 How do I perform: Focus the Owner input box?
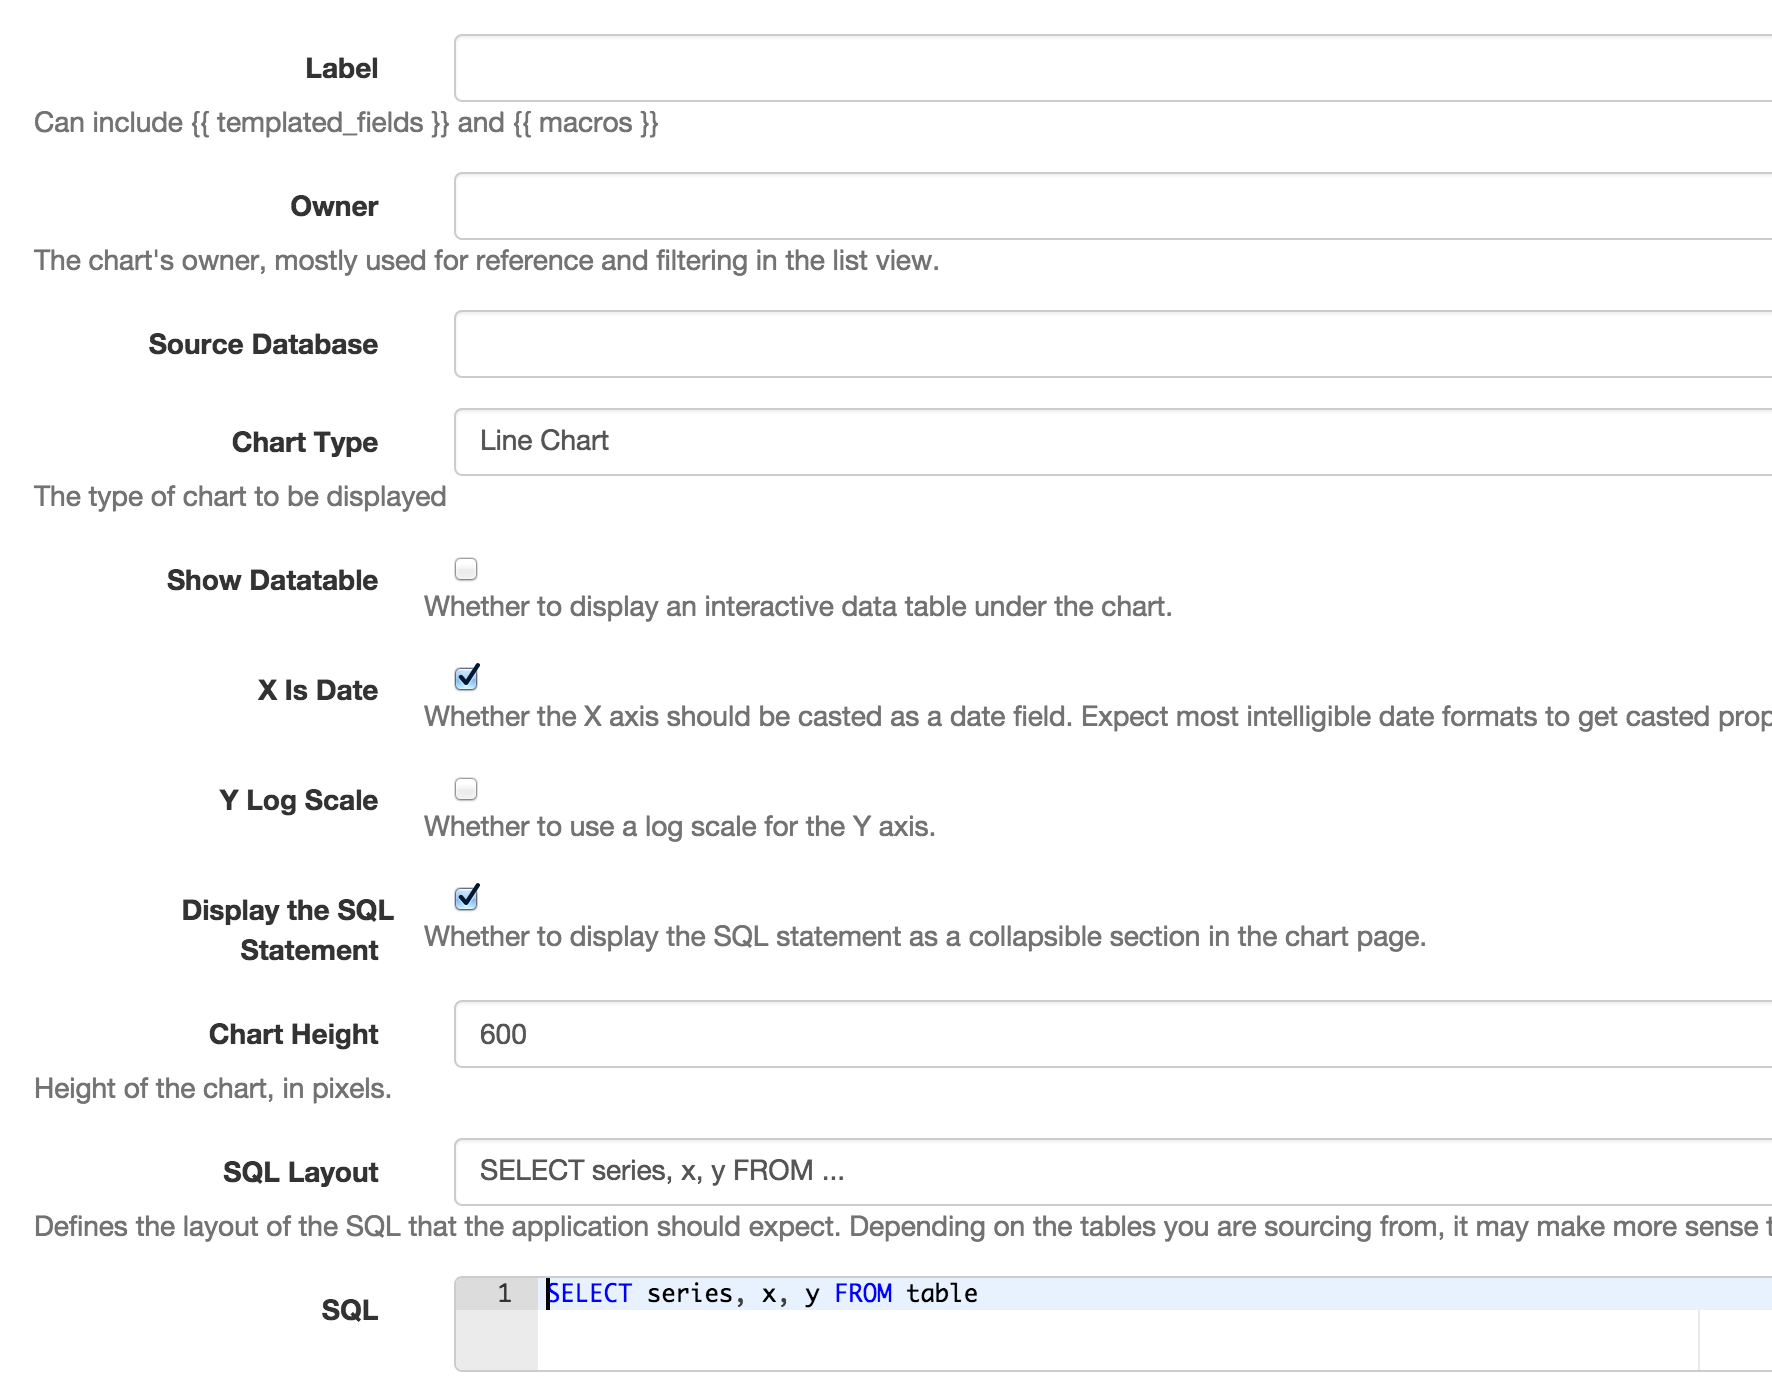coord(1110,206)
